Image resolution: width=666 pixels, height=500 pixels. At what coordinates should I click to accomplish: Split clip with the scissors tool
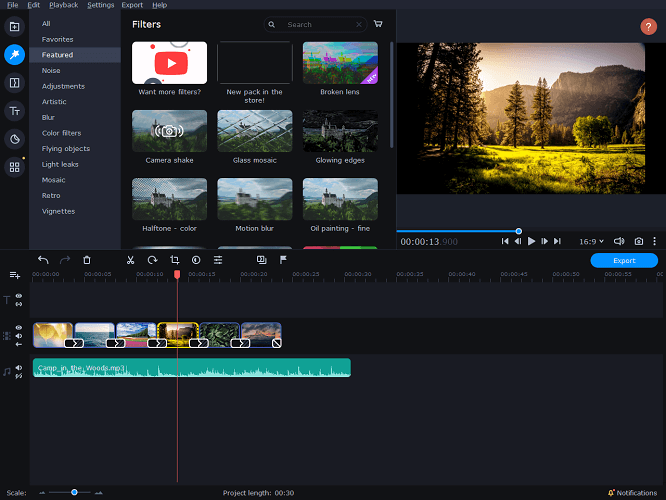130,260
